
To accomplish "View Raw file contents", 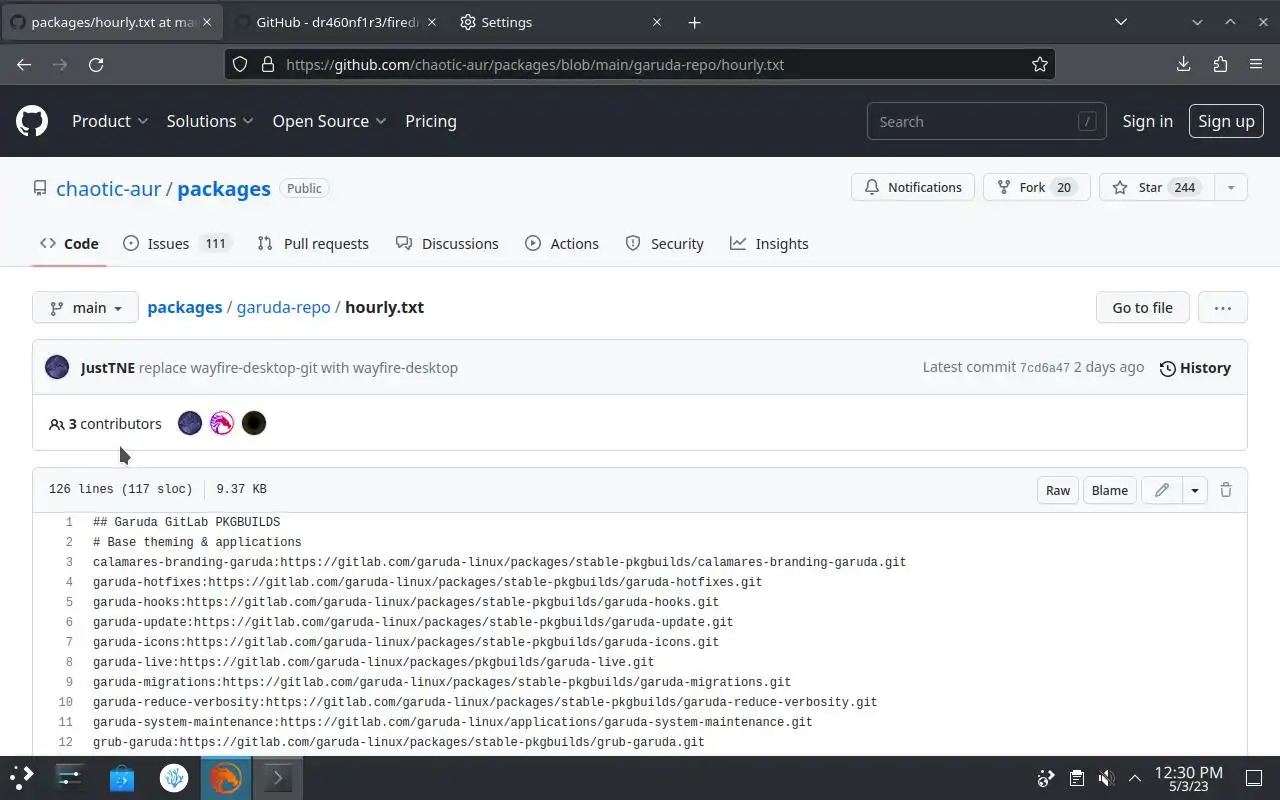I will click(1058, 490).
